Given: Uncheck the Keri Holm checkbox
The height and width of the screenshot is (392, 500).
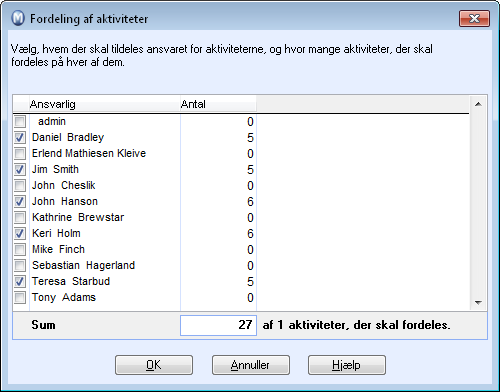Looking at the screenshot, I should (x=20, y=233).
